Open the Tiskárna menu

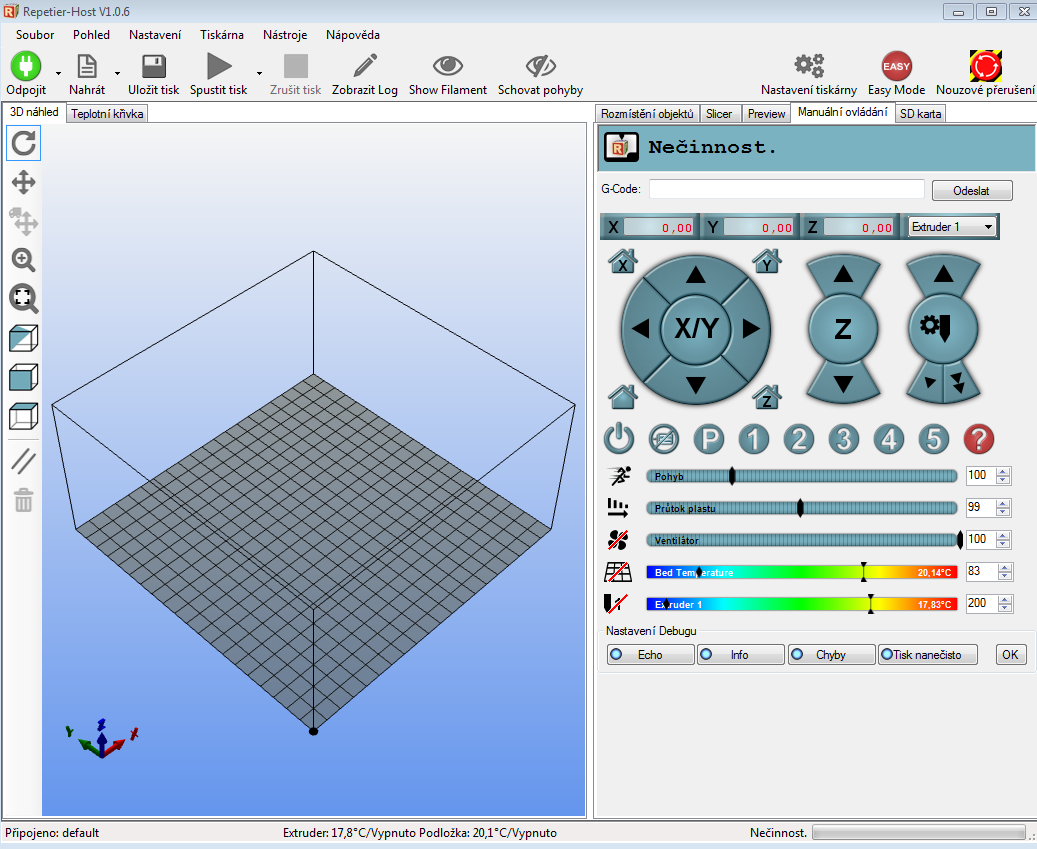click(221, 35)
